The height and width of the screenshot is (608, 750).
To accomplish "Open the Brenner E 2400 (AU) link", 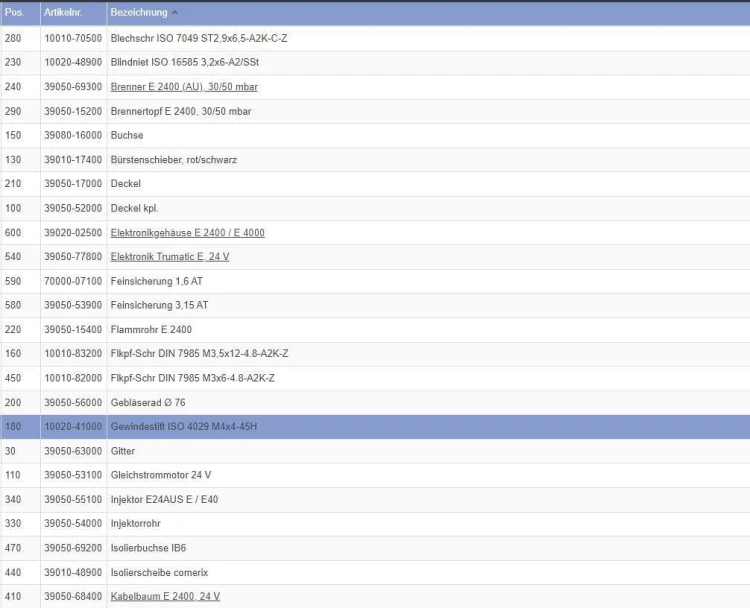I will point(184,87).
